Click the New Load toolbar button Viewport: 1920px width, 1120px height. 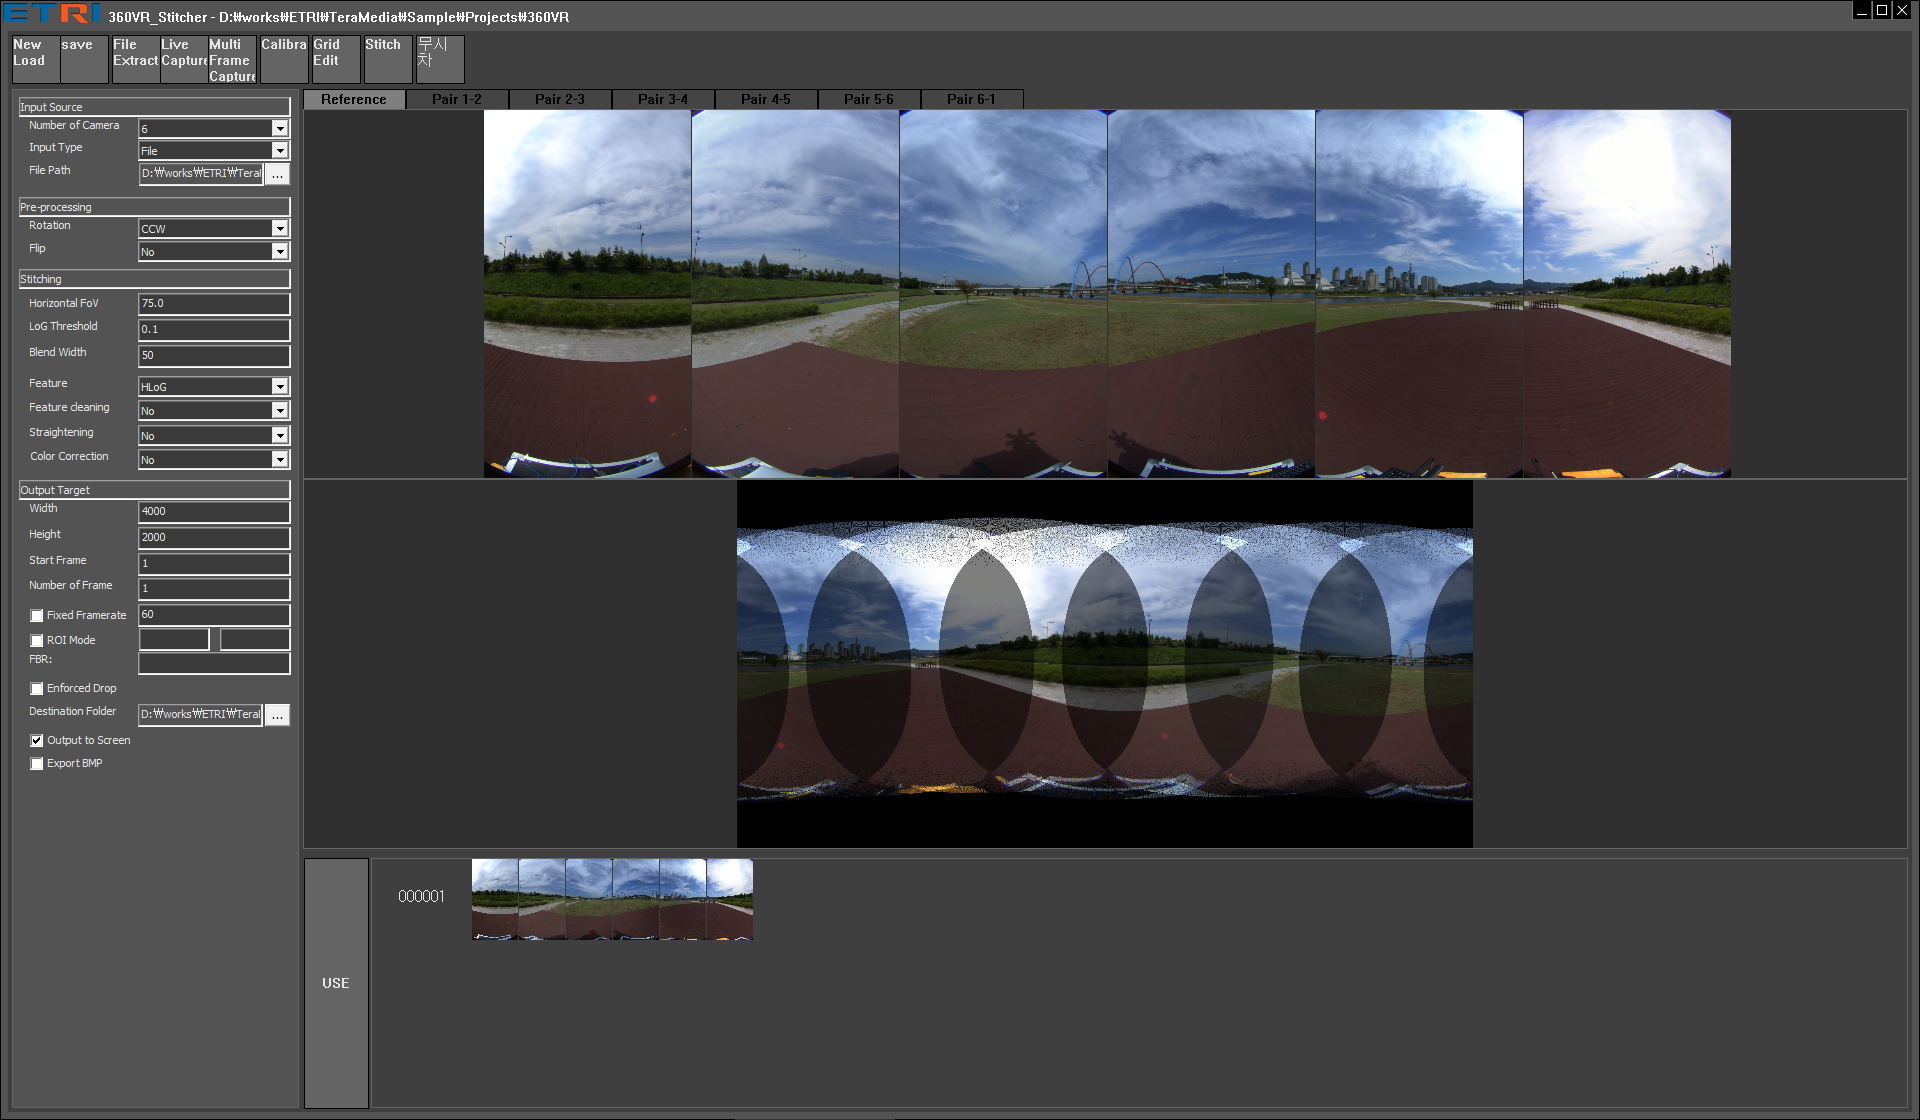coord(35,59)
